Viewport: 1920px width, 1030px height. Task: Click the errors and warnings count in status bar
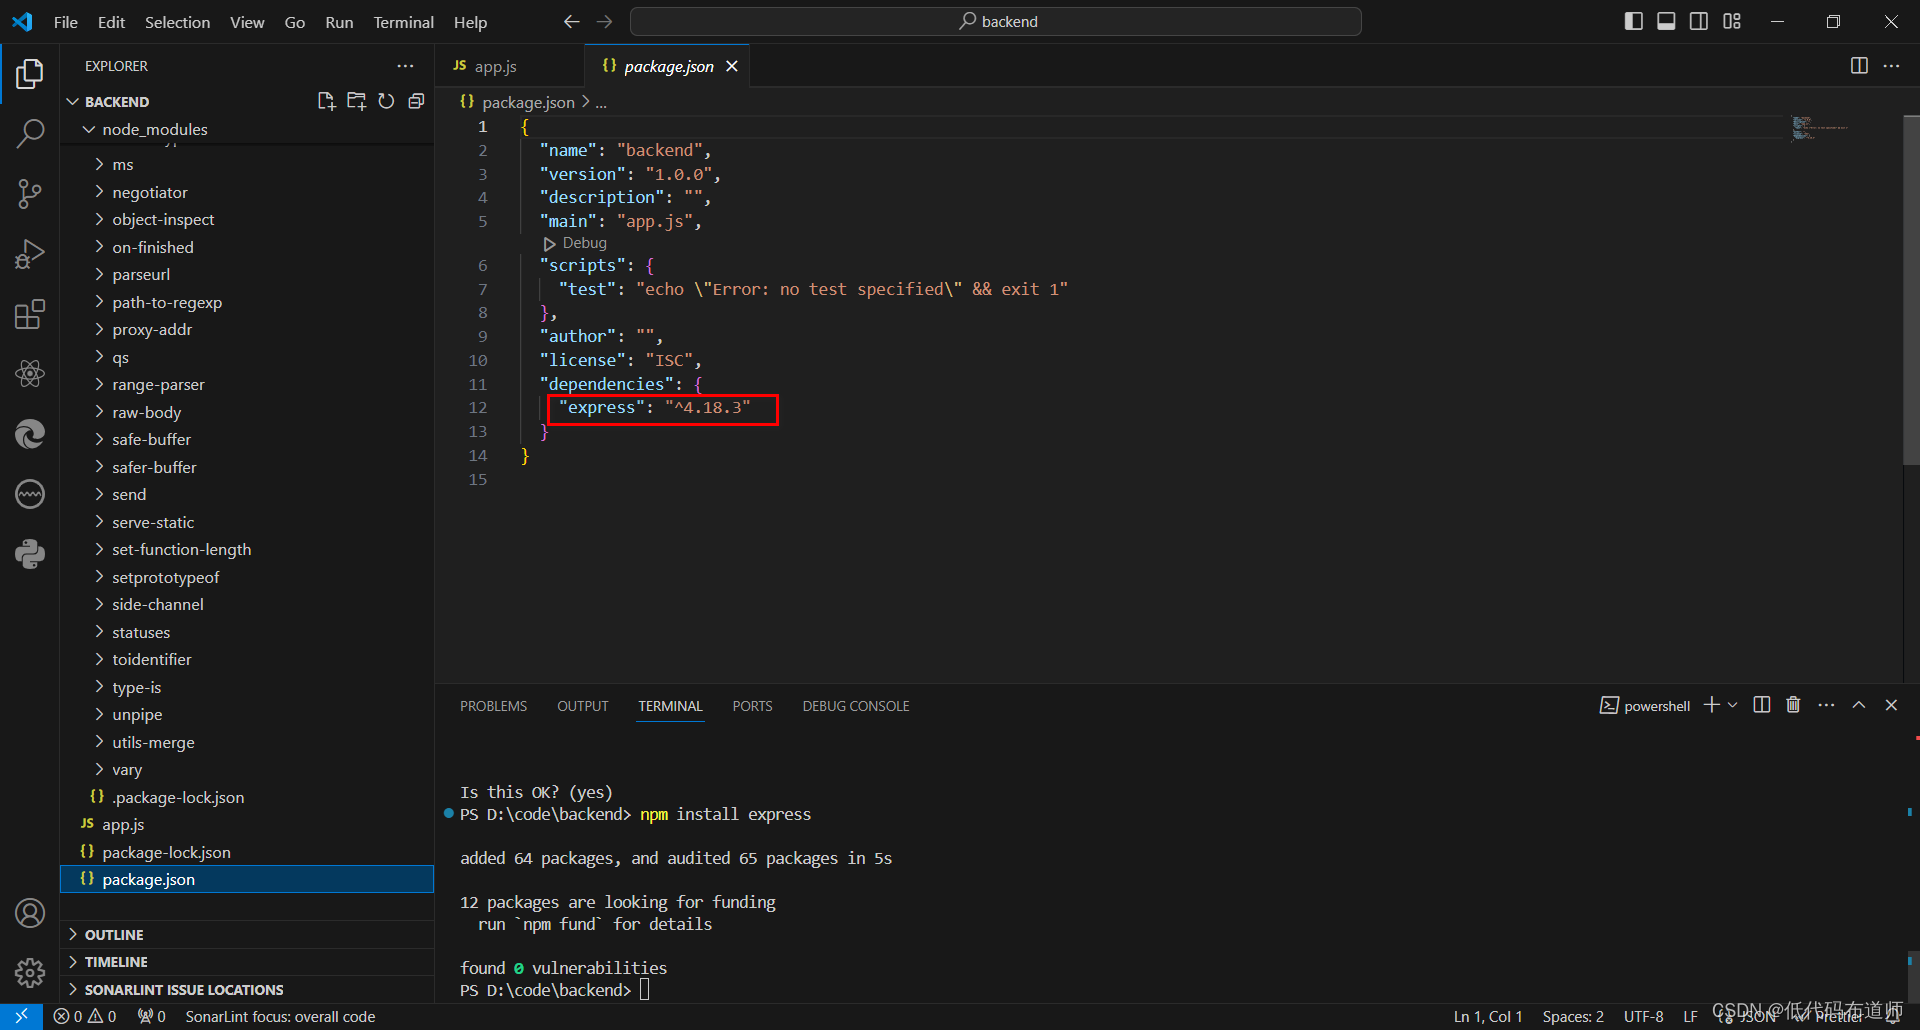point(85,1016)
